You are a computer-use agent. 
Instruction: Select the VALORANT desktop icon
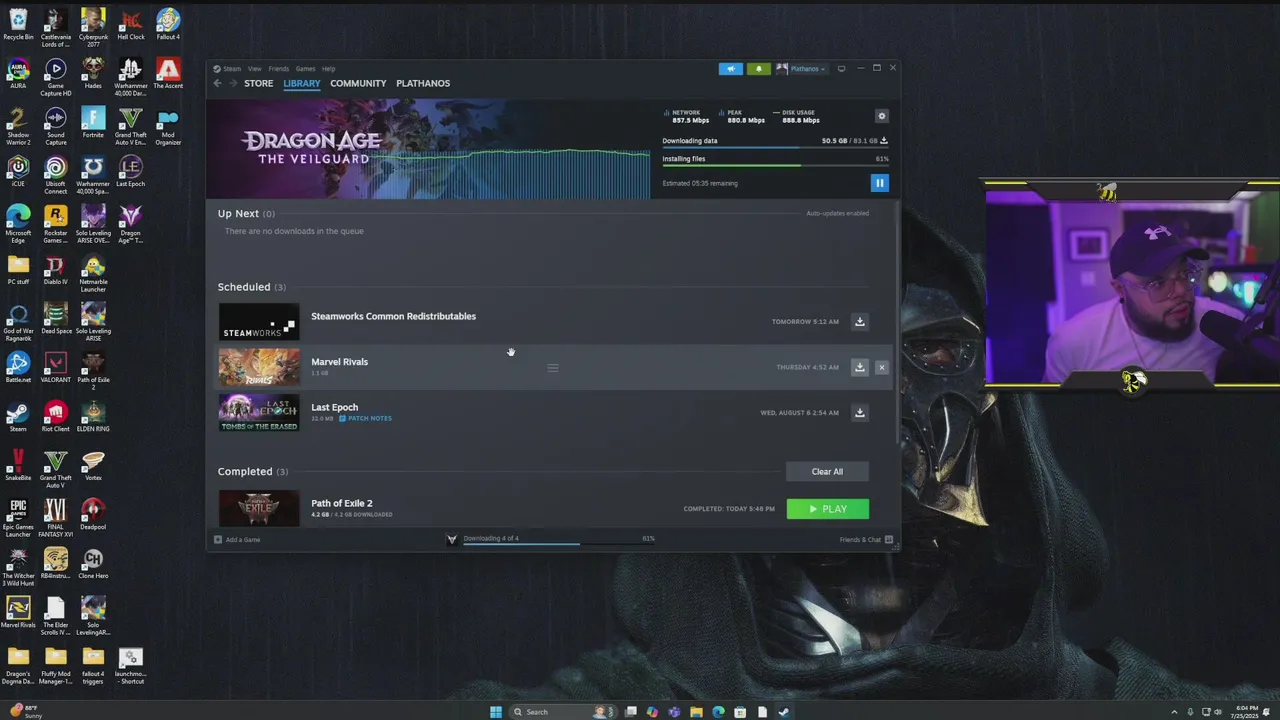tap(56, 368)
